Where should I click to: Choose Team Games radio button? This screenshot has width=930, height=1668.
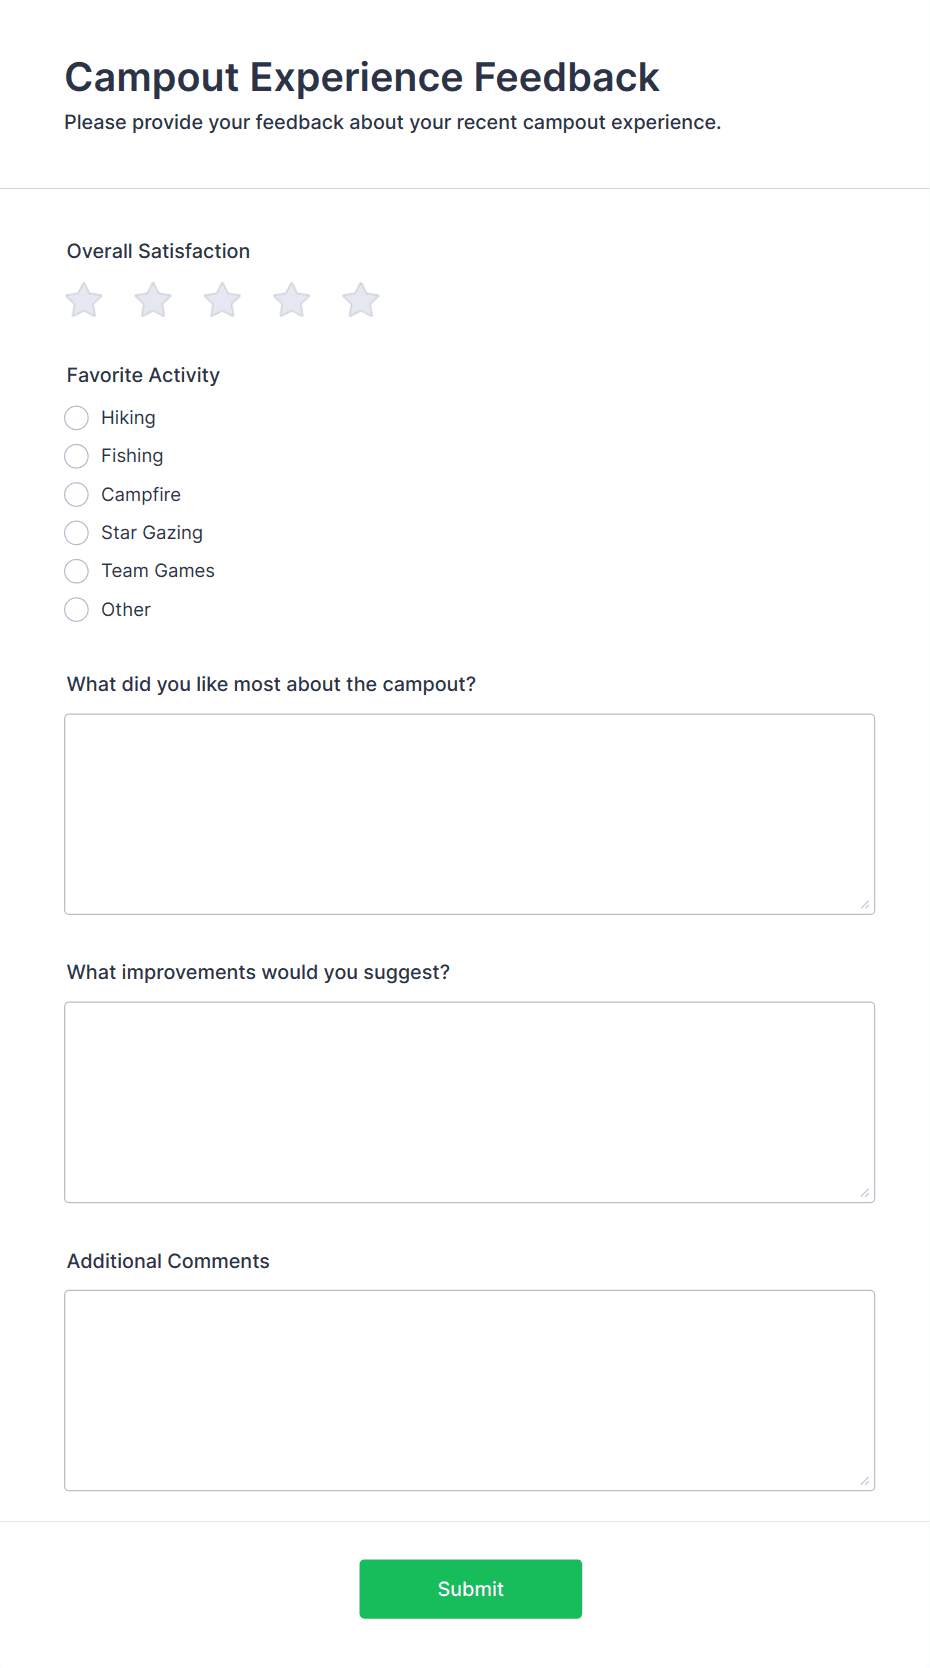click(x=77, y=571)
